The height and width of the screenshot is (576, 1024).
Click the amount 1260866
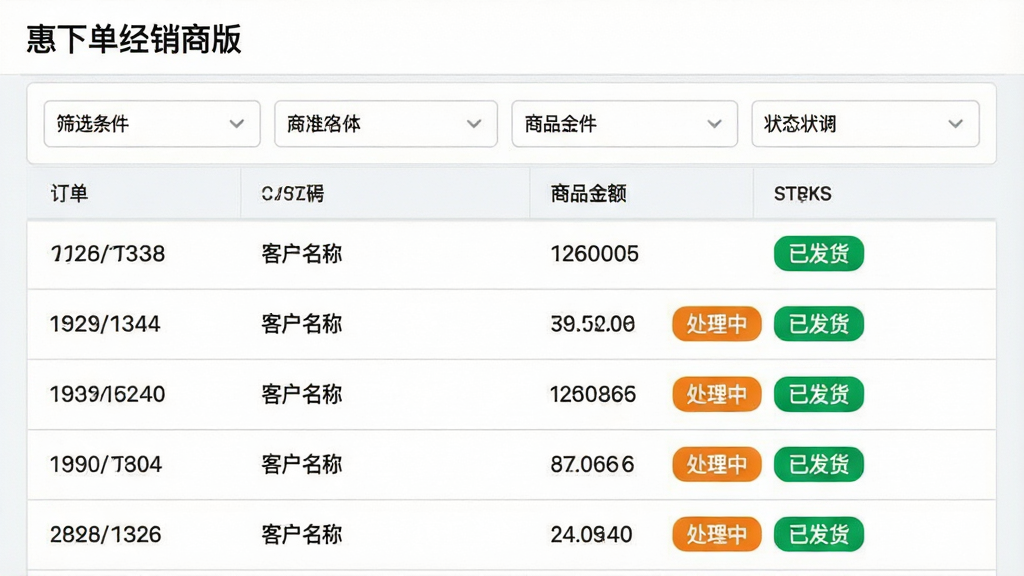593,394
